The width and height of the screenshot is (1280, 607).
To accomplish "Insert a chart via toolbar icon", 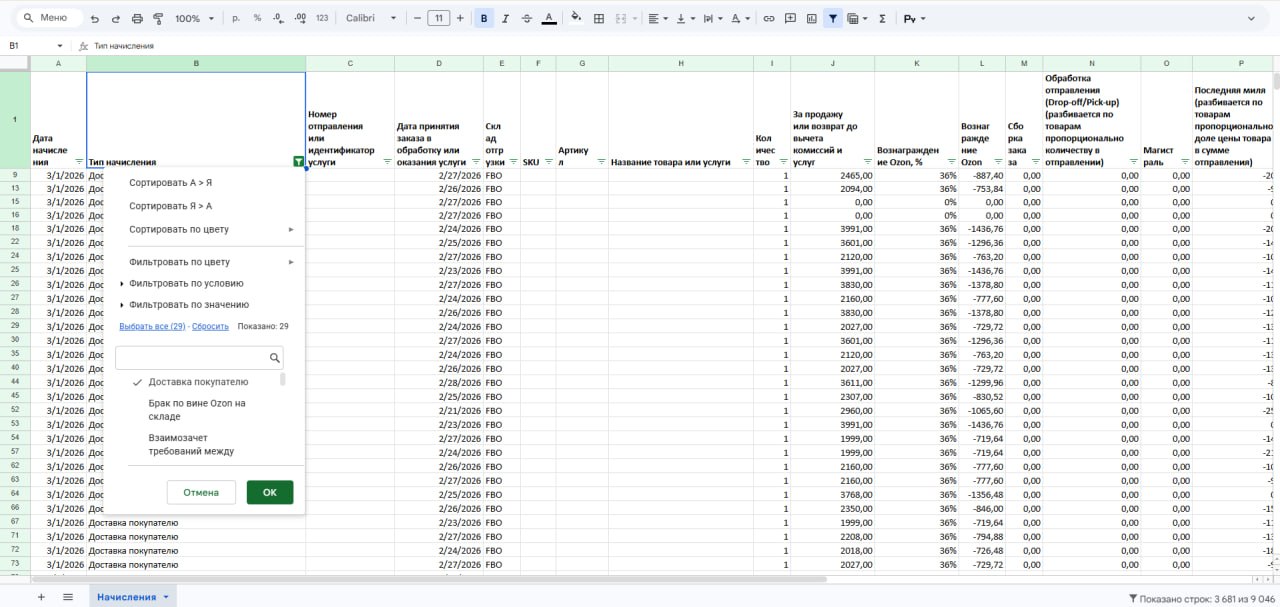I will [811, 18].
